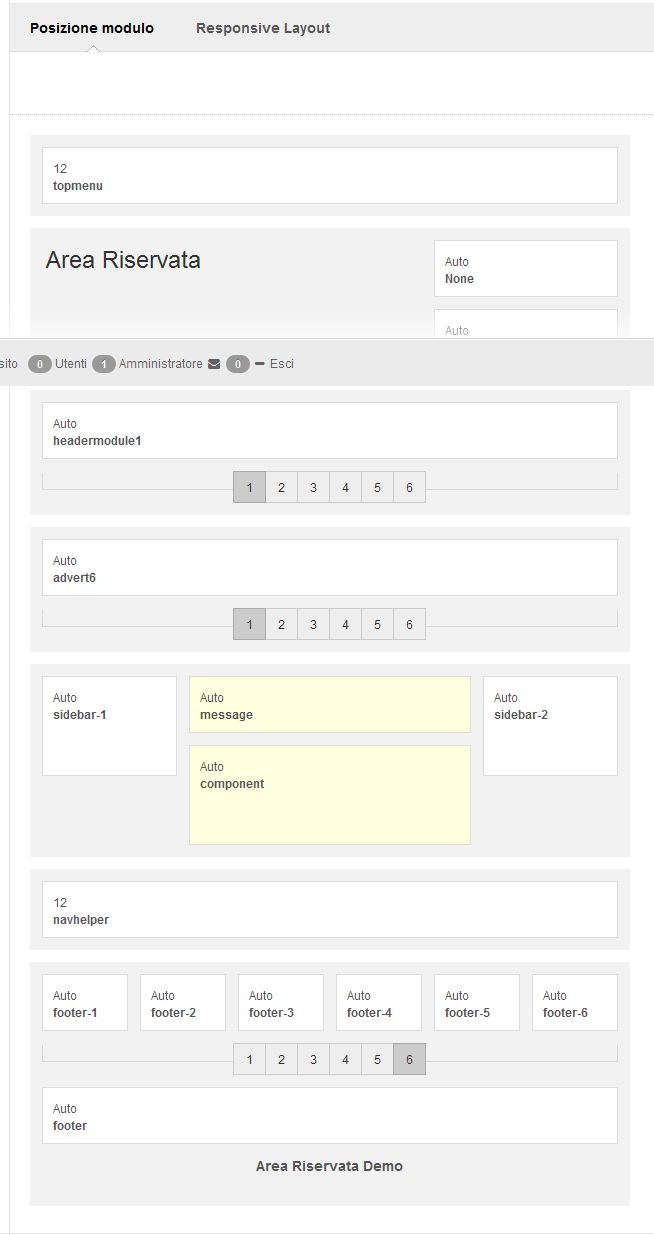This screenshot has width=654, height=1235.
Task: Click the component position box
Action: click(x=329, y=794)
